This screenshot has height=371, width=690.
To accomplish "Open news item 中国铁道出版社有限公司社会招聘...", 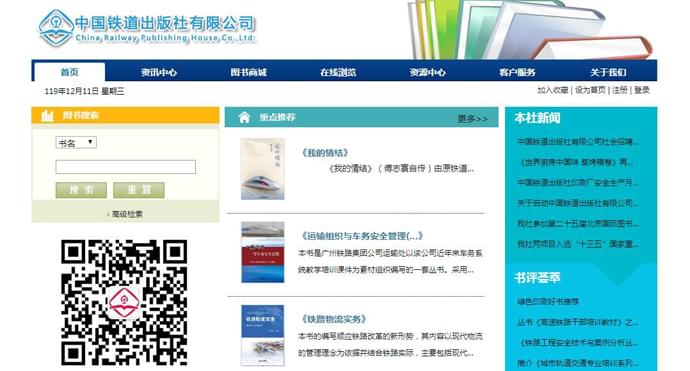I will pos(577,142).
